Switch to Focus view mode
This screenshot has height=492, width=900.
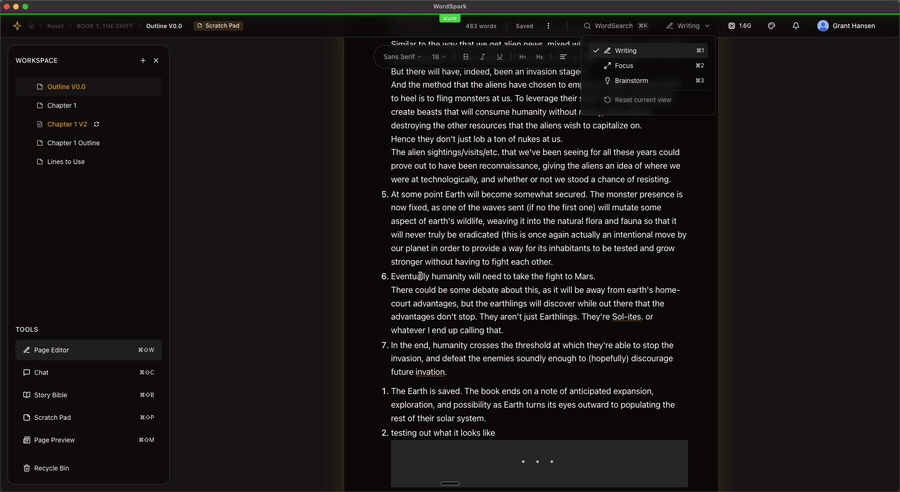pyautogui.click(x=650, y=65)
